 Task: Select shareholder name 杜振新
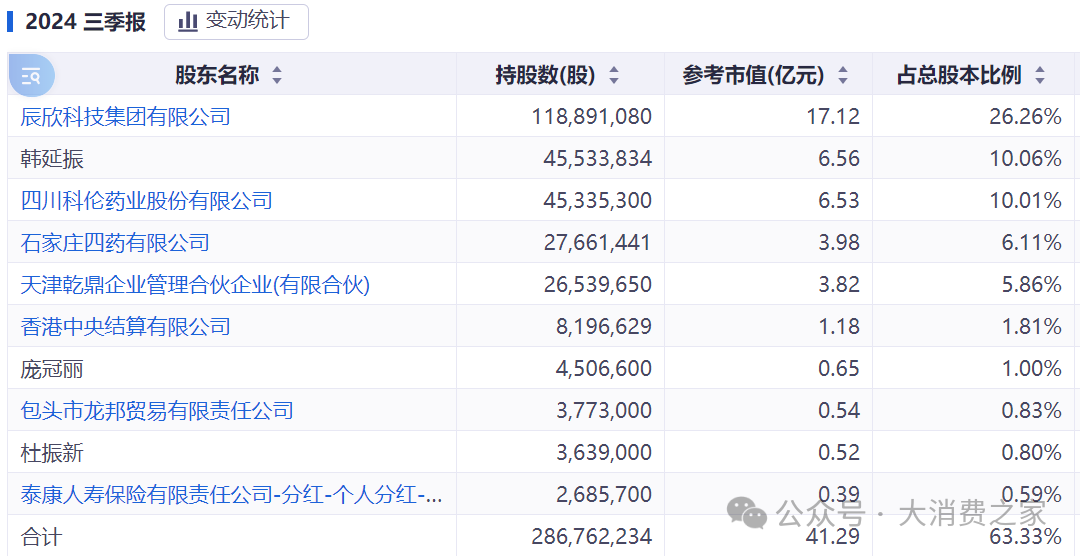[52, 454]
